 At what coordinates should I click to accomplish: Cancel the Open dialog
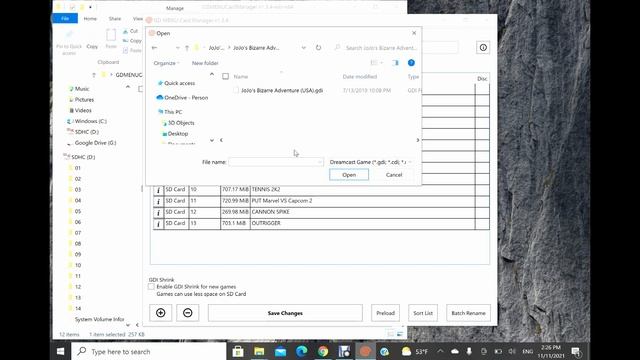[x=394, y=175]
